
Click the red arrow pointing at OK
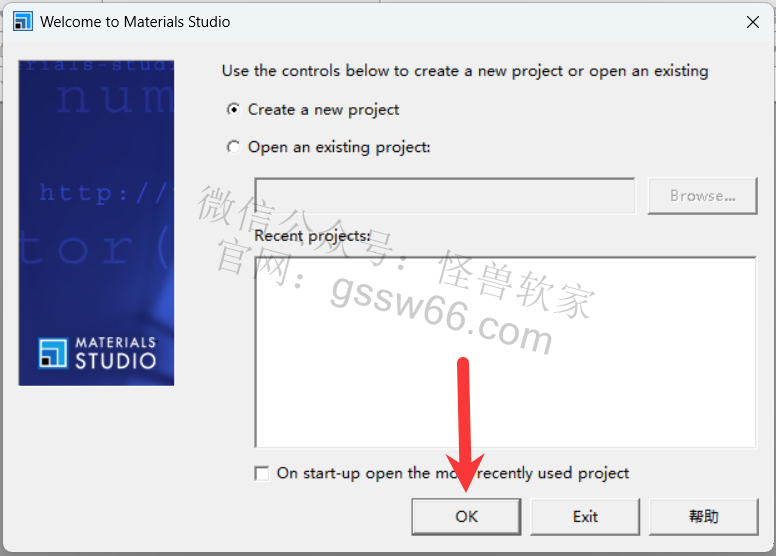click(x=464, y=424)
